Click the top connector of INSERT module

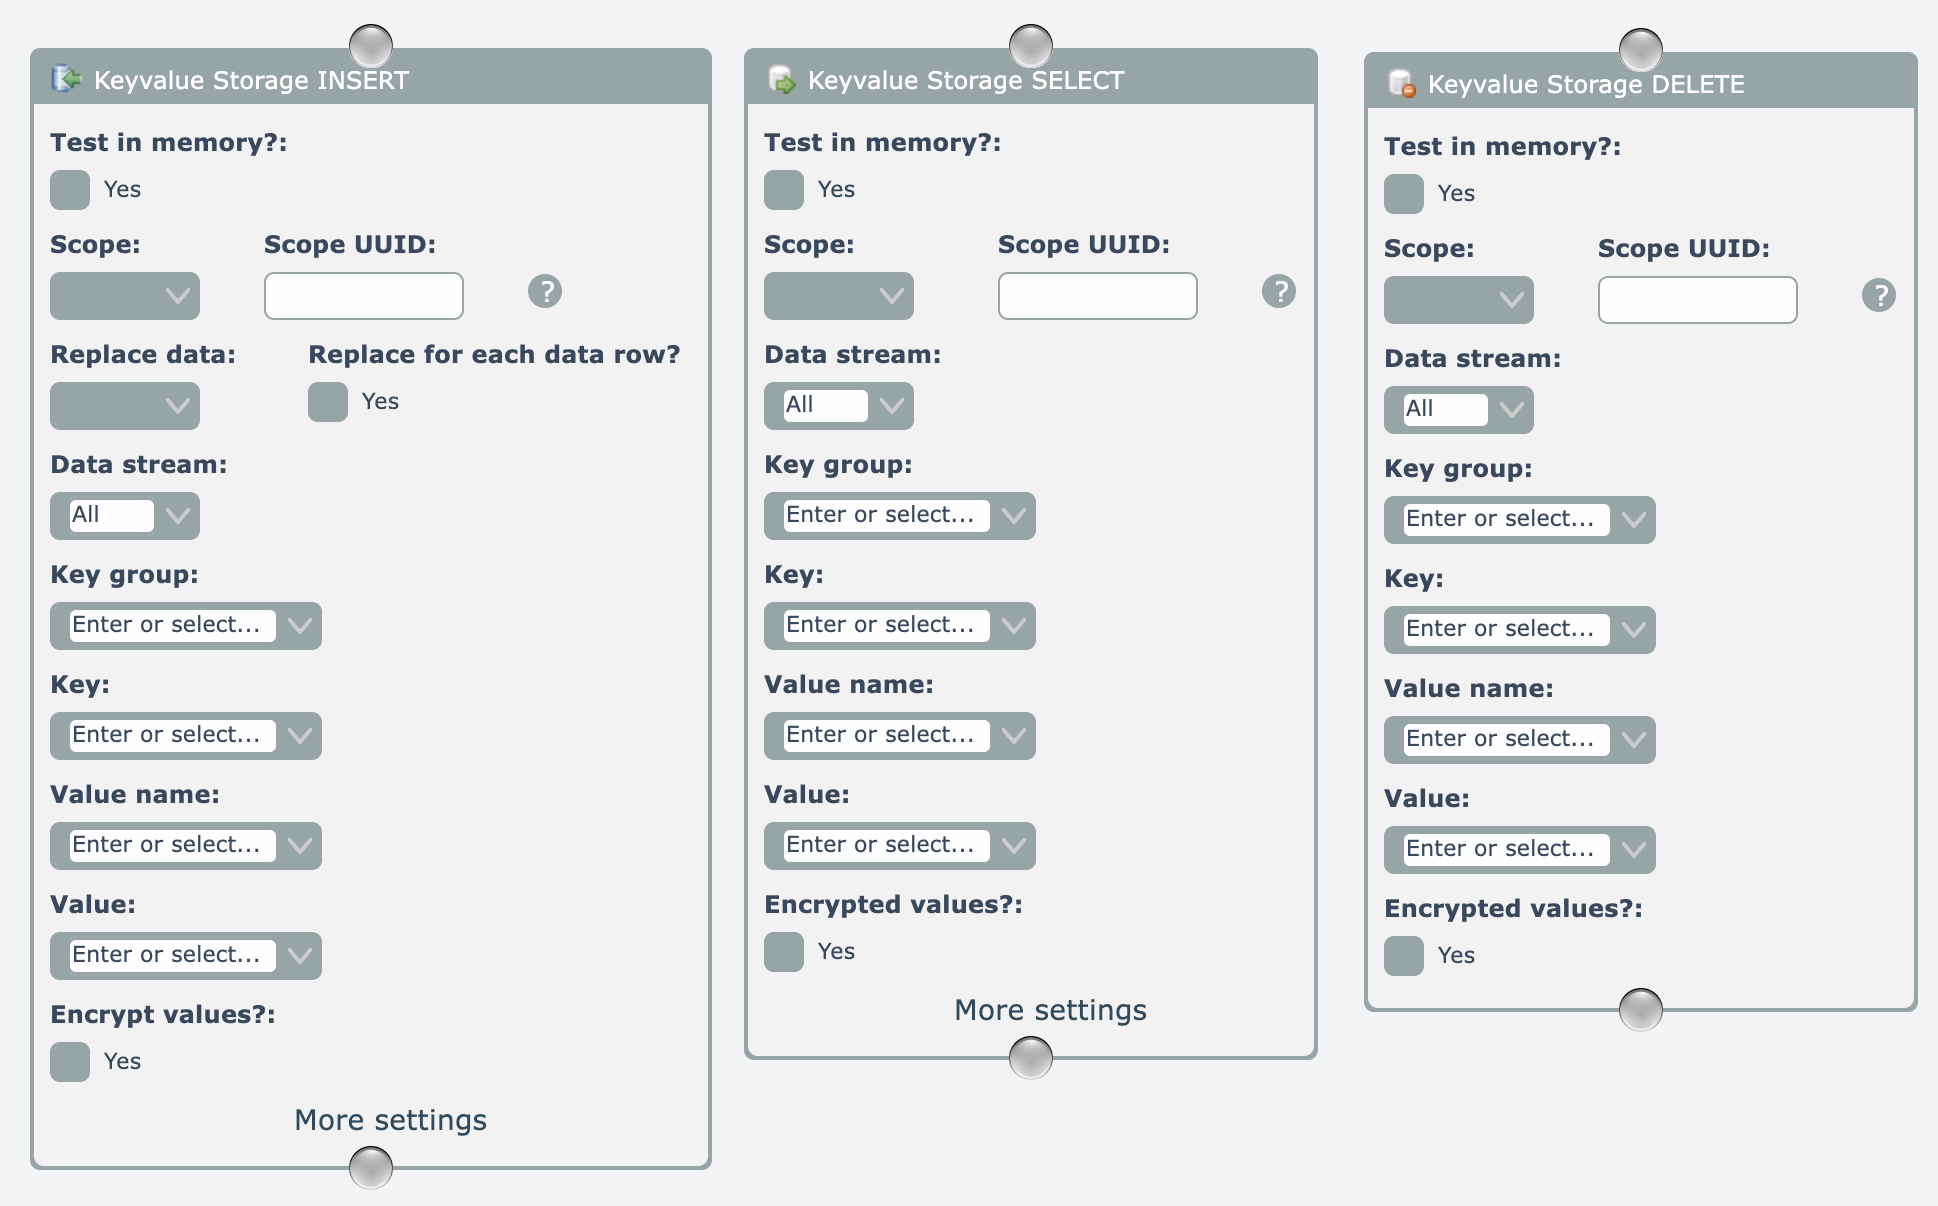(371, 45)
